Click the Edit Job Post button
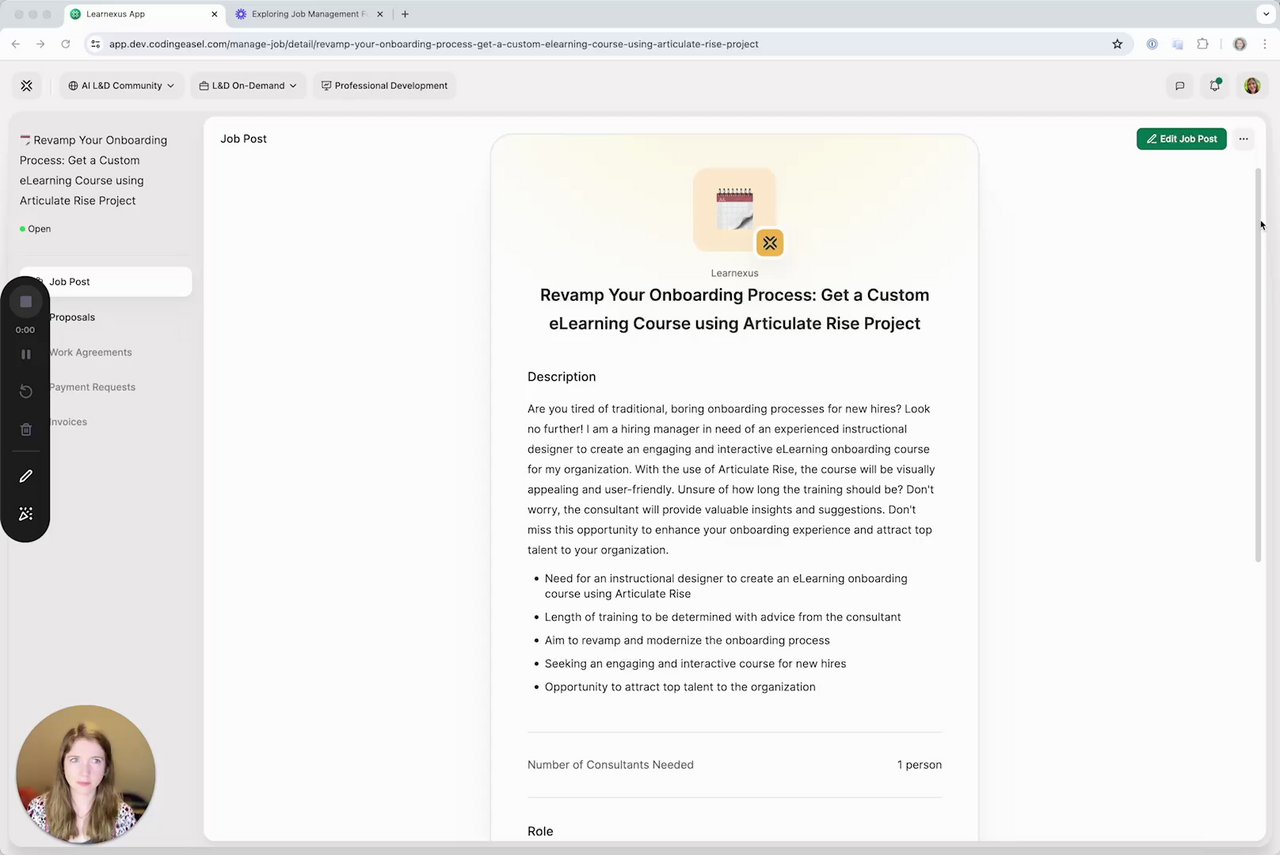Image resolution: width=1280 pixels, height=855 pixels. point(1181,139)
